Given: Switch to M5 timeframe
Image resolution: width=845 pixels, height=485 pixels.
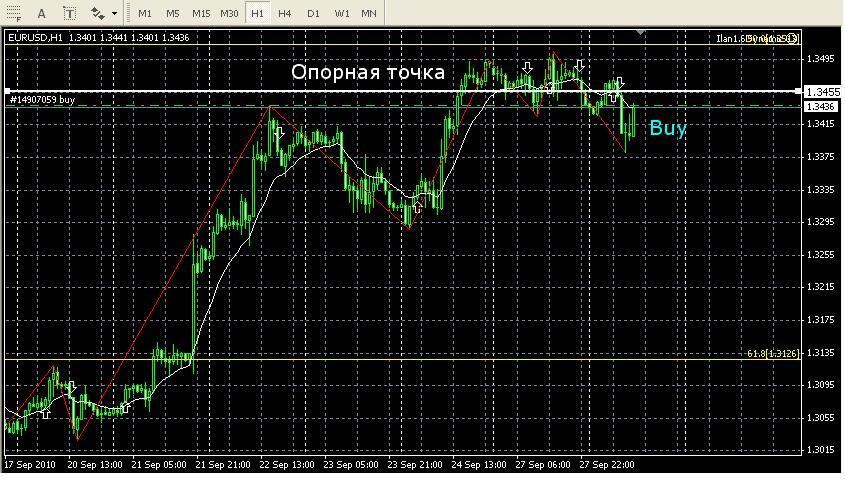Looking at the screenshot, I should tap(172, 13).
